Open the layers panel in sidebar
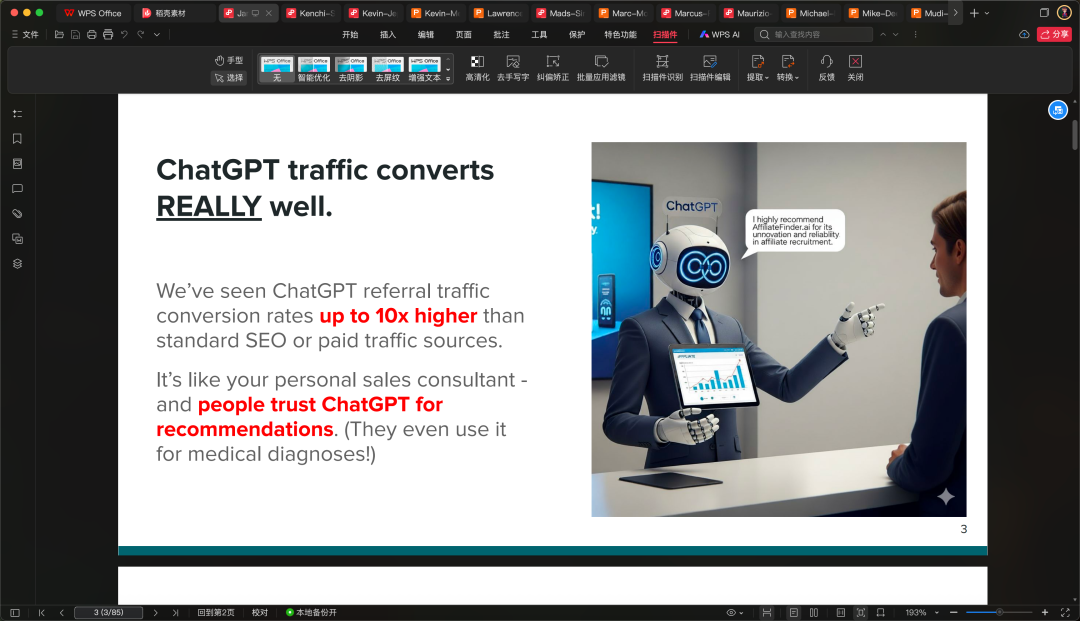The height and width of the screenshot is (621, 1080). pos(17,264)
